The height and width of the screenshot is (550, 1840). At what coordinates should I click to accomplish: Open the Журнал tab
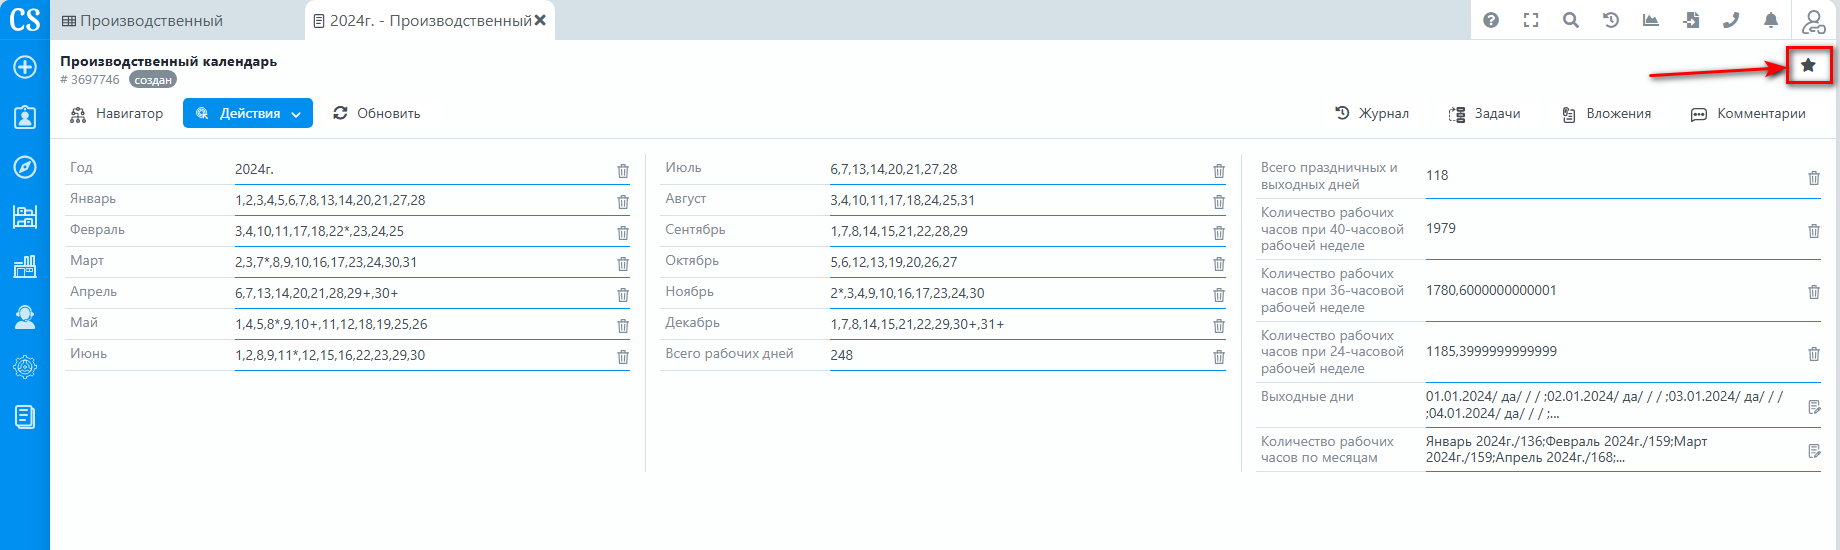click(x=1372, y=114)
